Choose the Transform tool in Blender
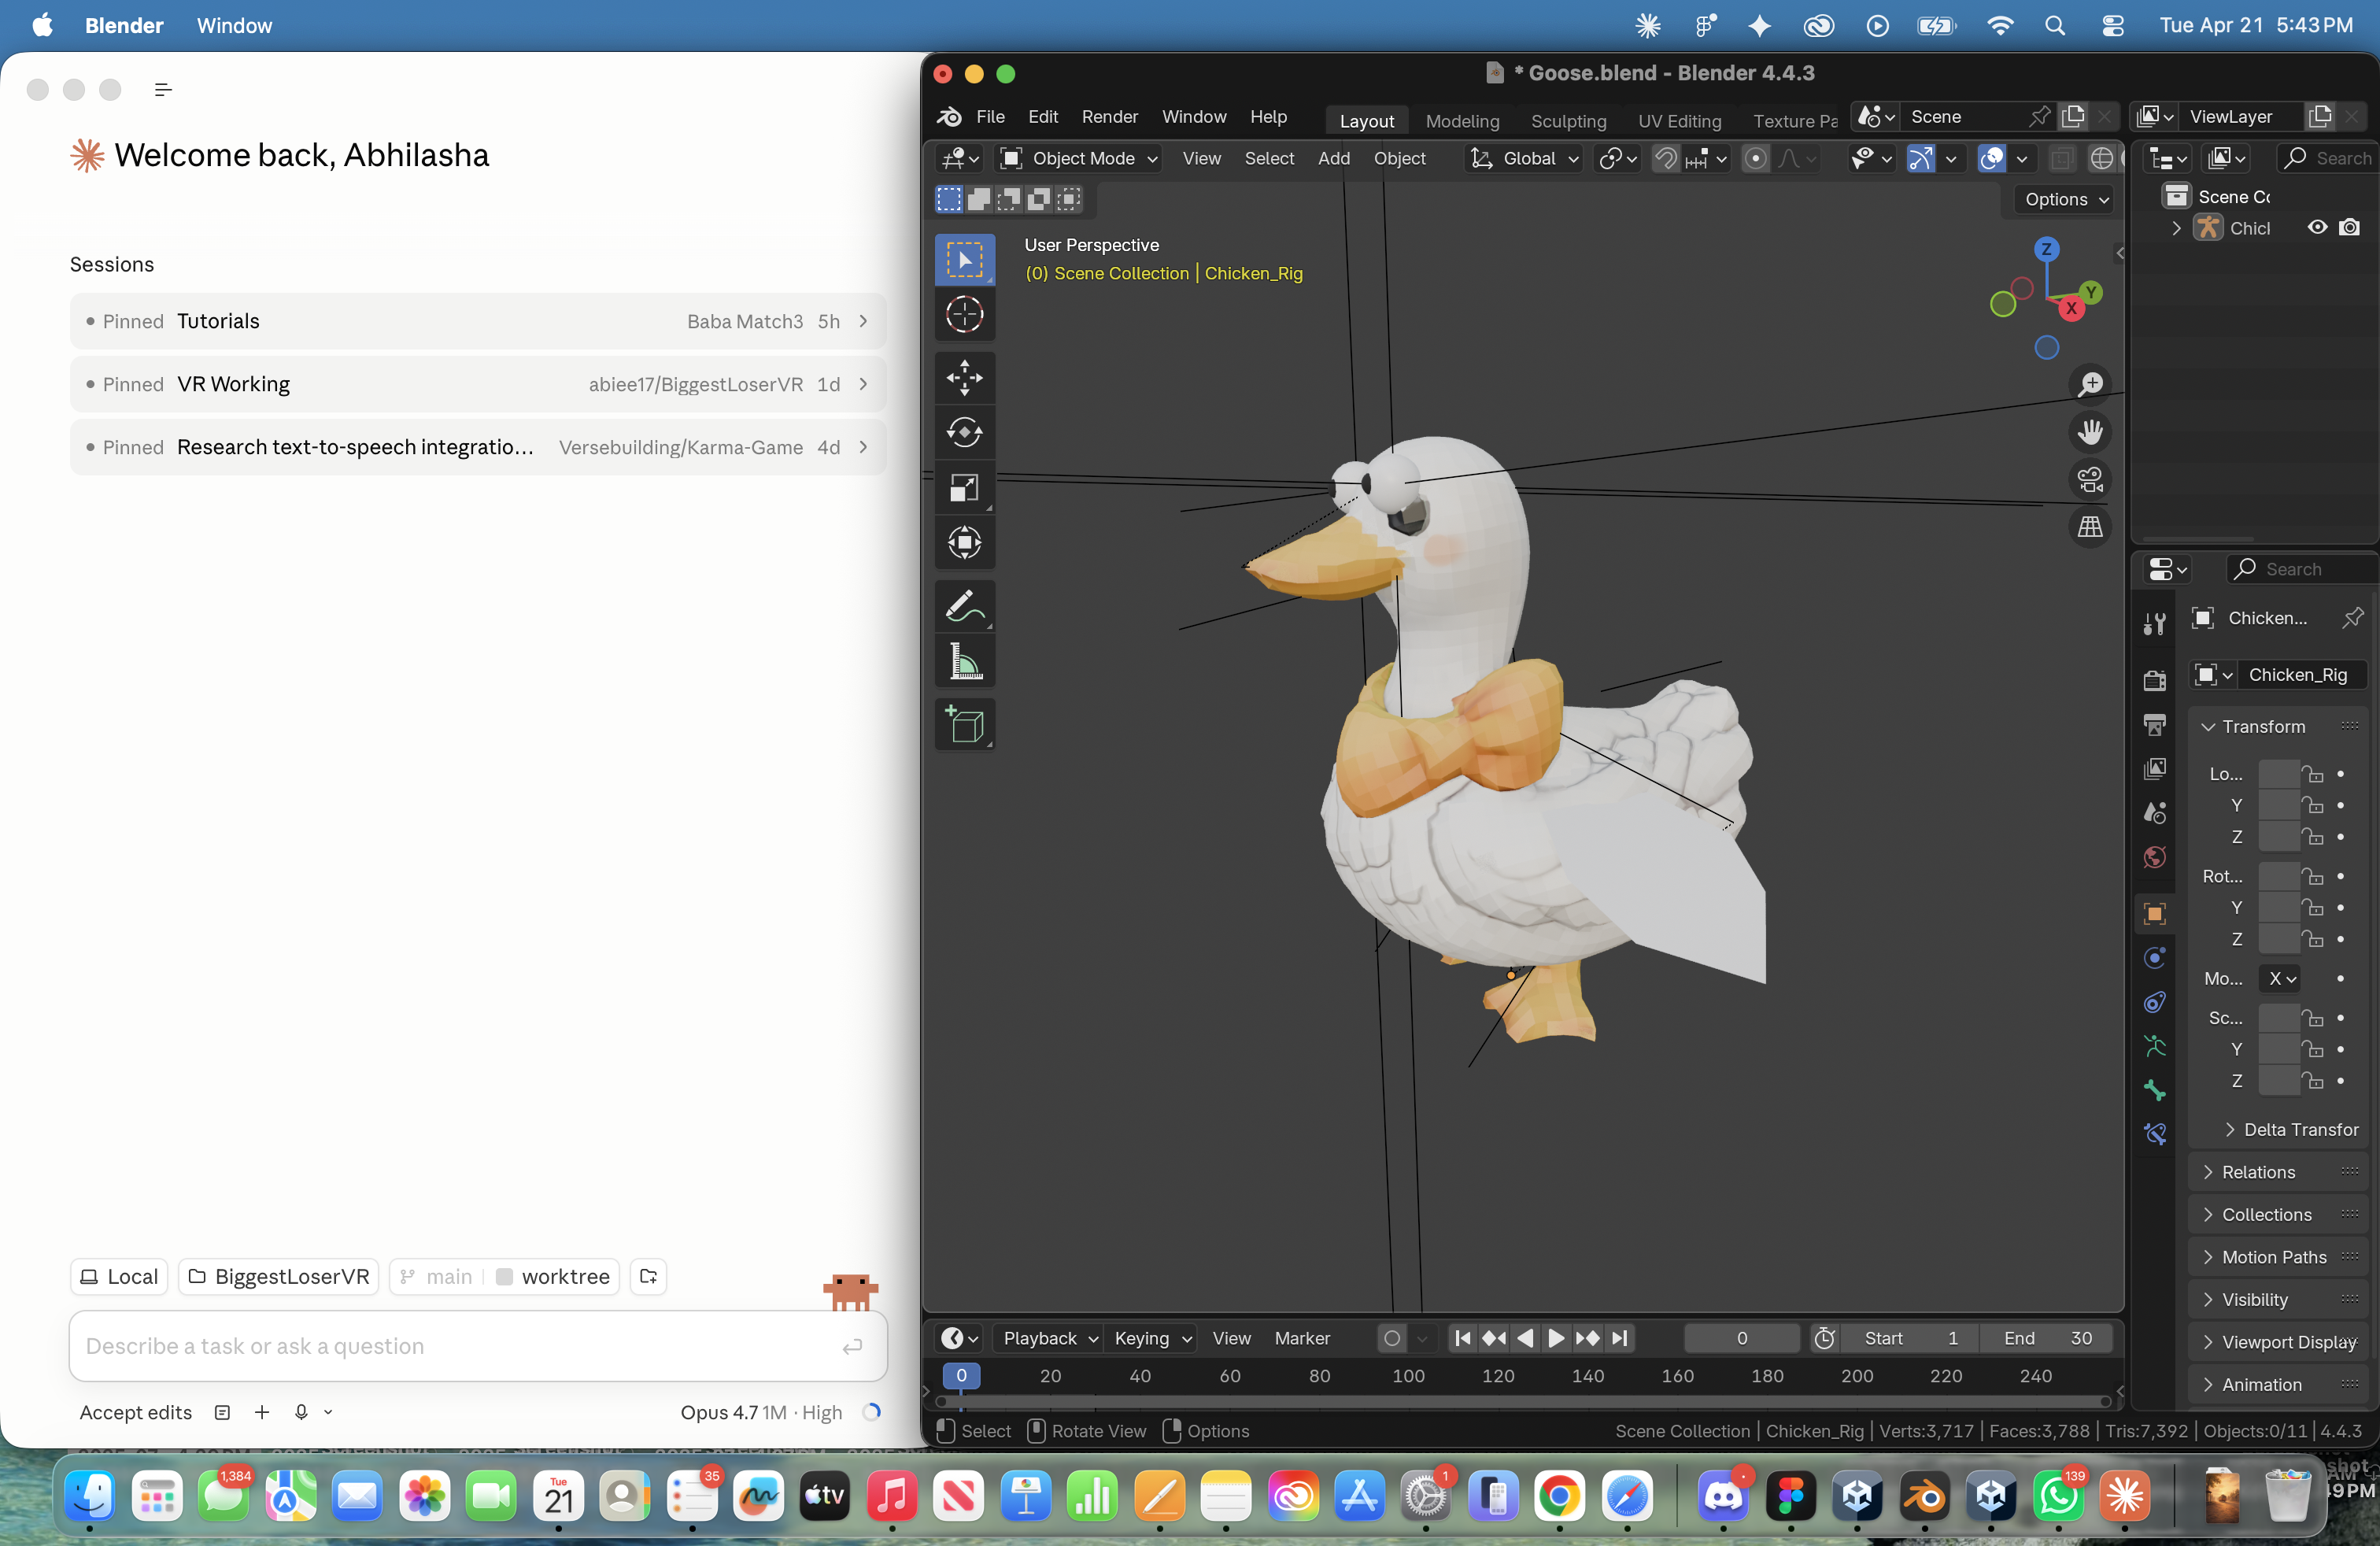Screen dimensions: 2380x1546 [x=964, y=543]
